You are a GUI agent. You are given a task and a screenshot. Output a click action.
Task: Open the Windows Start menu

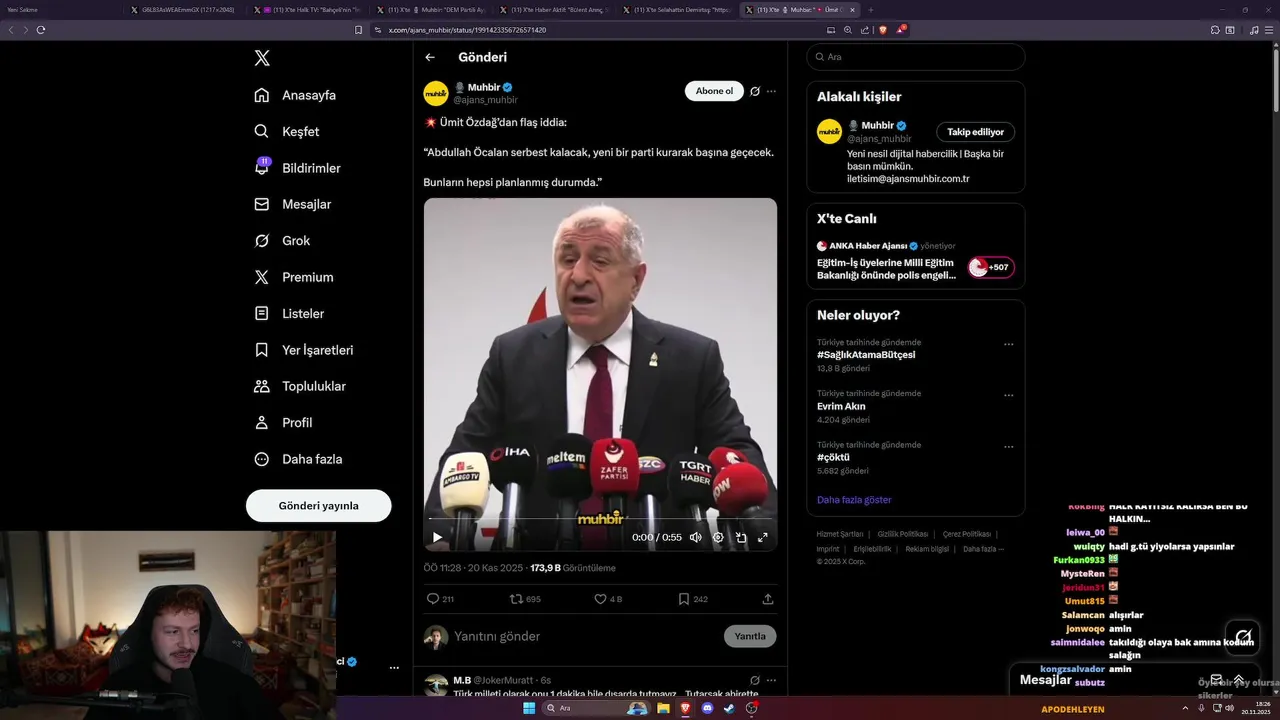coord(529,708)
